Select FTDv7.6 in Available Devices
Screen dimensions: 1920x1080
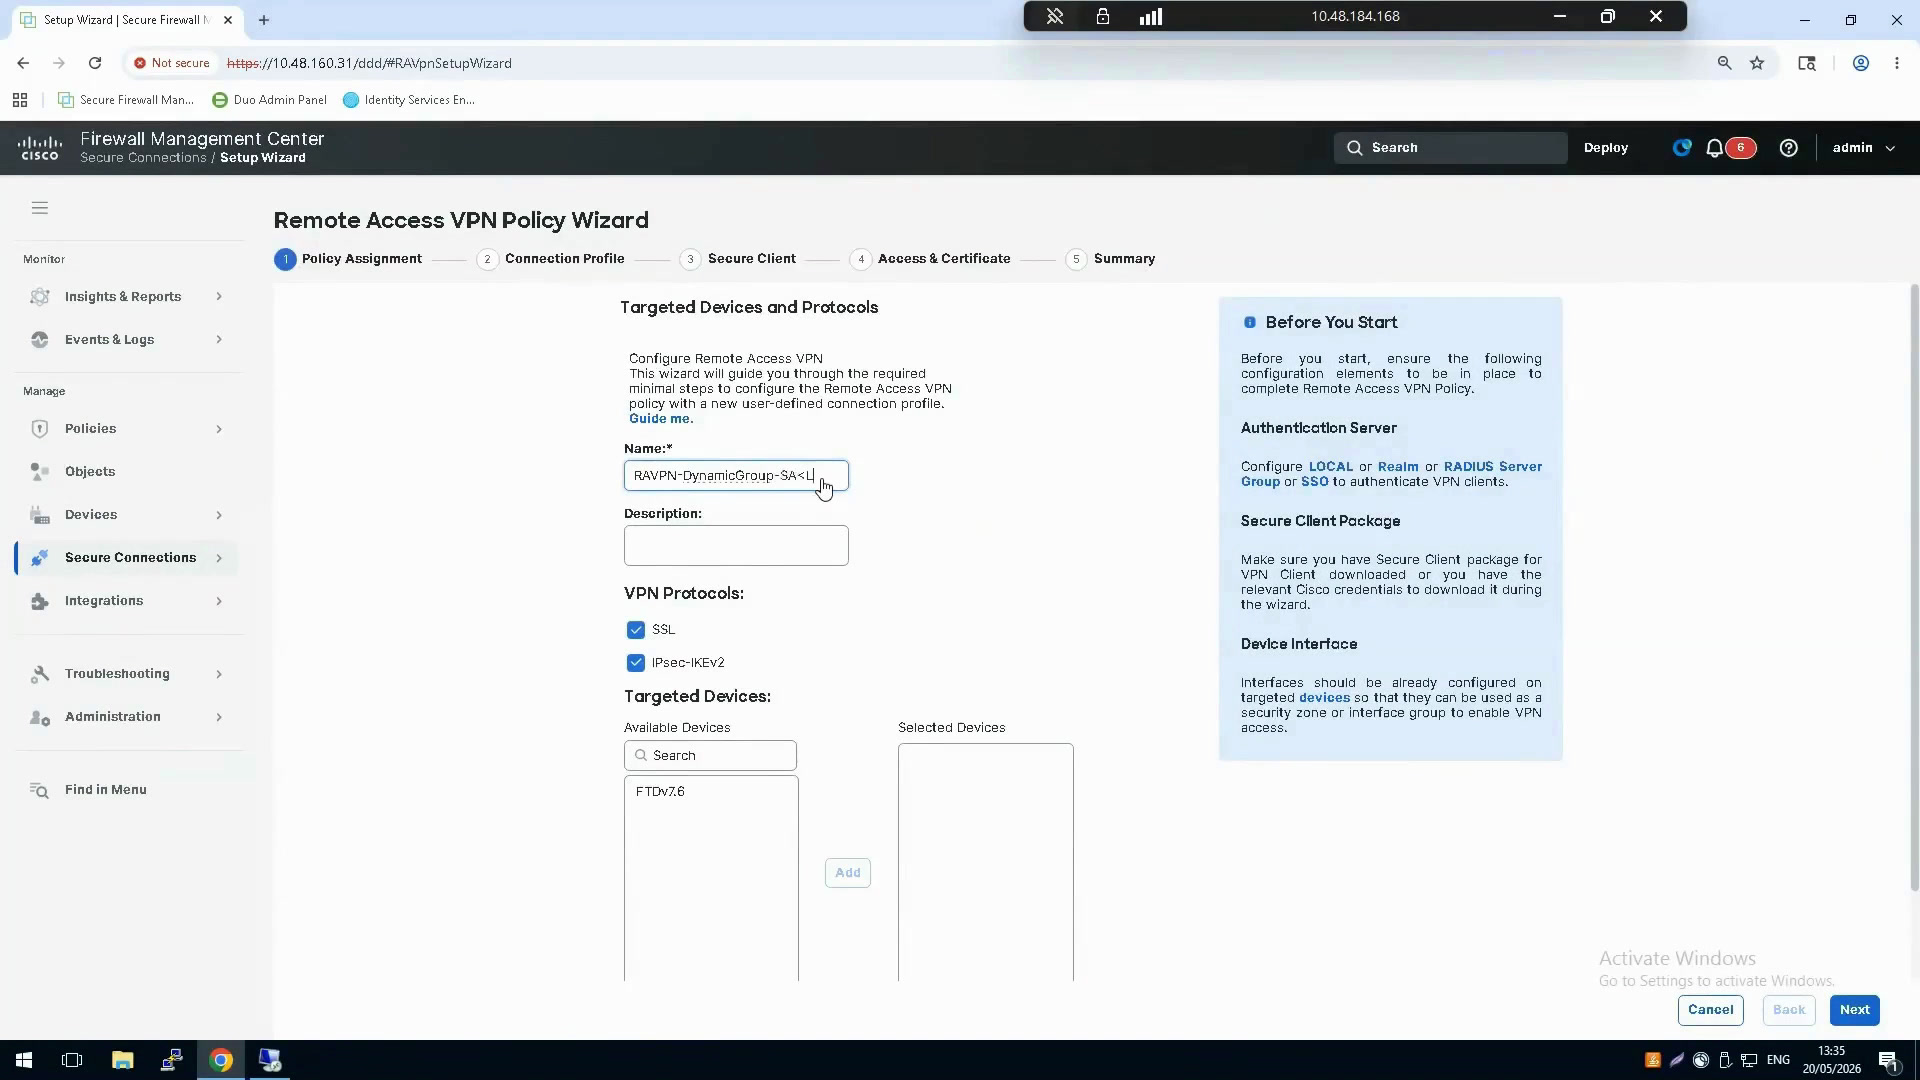(660, 792)
